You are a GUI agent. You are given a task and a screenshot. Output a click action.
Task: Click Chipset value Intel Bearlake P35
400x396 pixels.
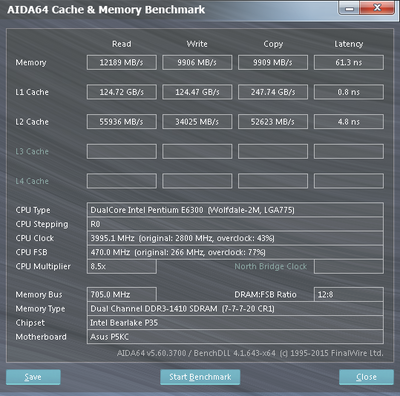coord(235,323)
